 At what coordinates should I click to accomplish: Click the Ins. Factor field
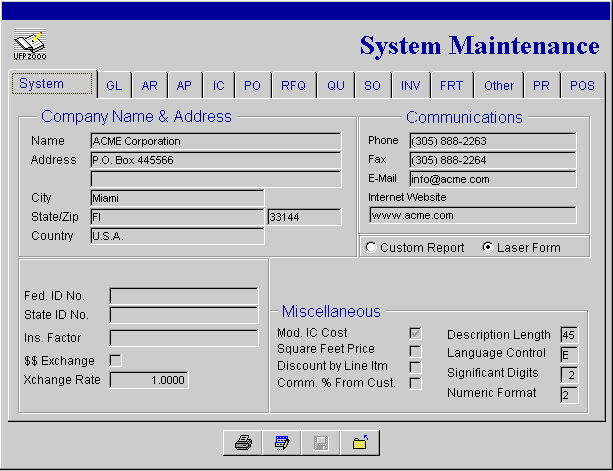[184, 338]
